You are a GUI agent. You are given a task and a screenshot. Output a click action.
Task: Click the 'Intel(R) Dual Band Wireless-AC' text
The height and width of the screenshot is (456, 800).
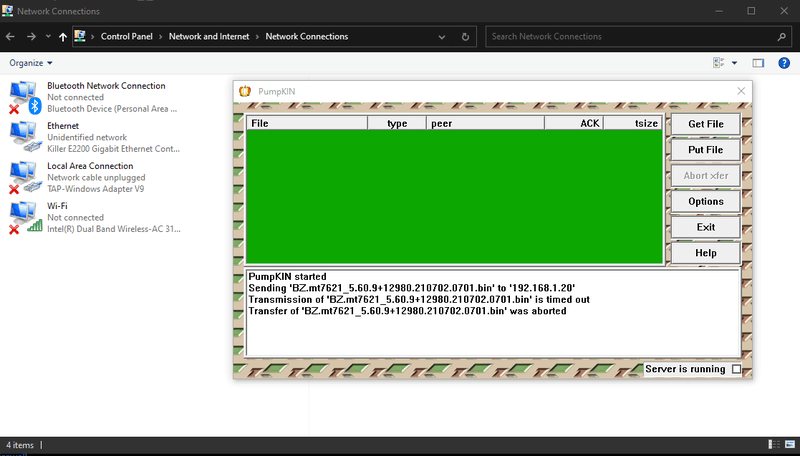point(114,229)
